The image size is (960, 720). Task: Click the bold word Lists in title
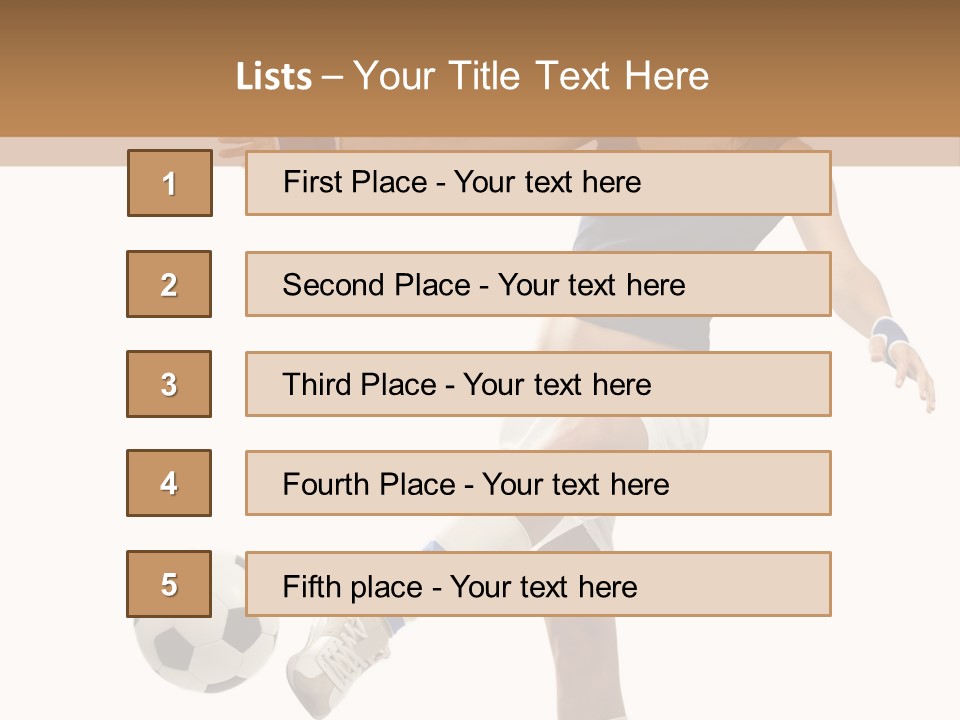(273, 77)
